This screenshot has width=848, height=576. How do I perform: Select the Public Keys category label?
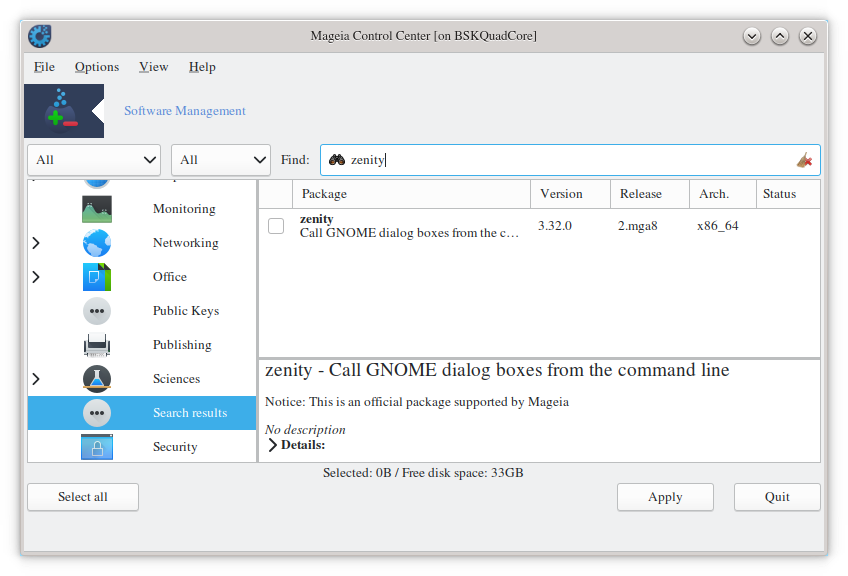coord(186,311)
